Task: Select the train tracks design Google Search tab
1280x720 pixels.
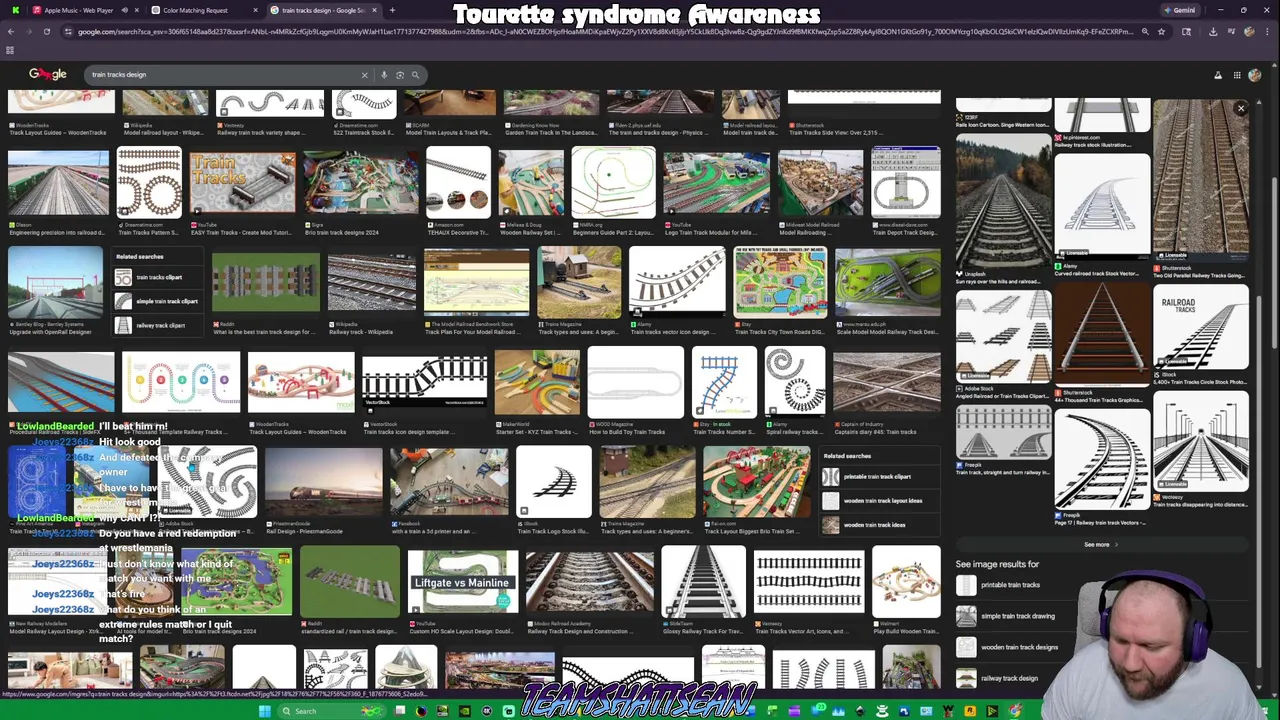Action: click(322, 10)
